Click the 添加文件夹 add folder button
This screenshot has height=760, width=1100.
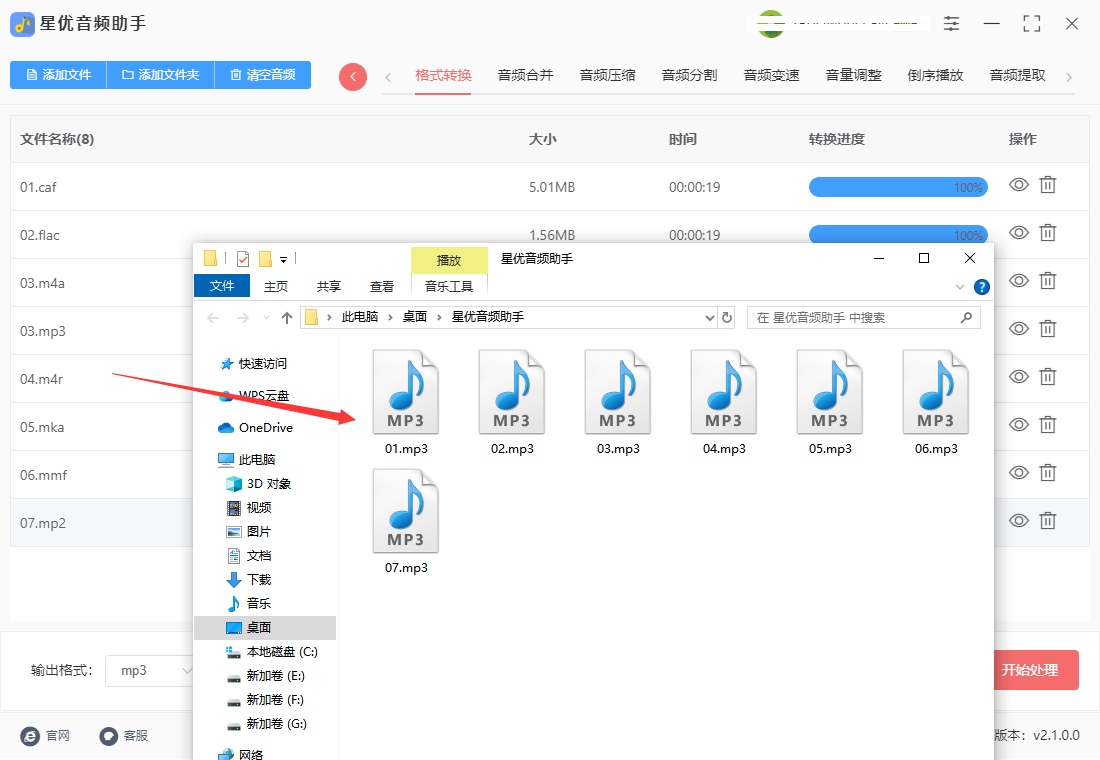[160, 74]
